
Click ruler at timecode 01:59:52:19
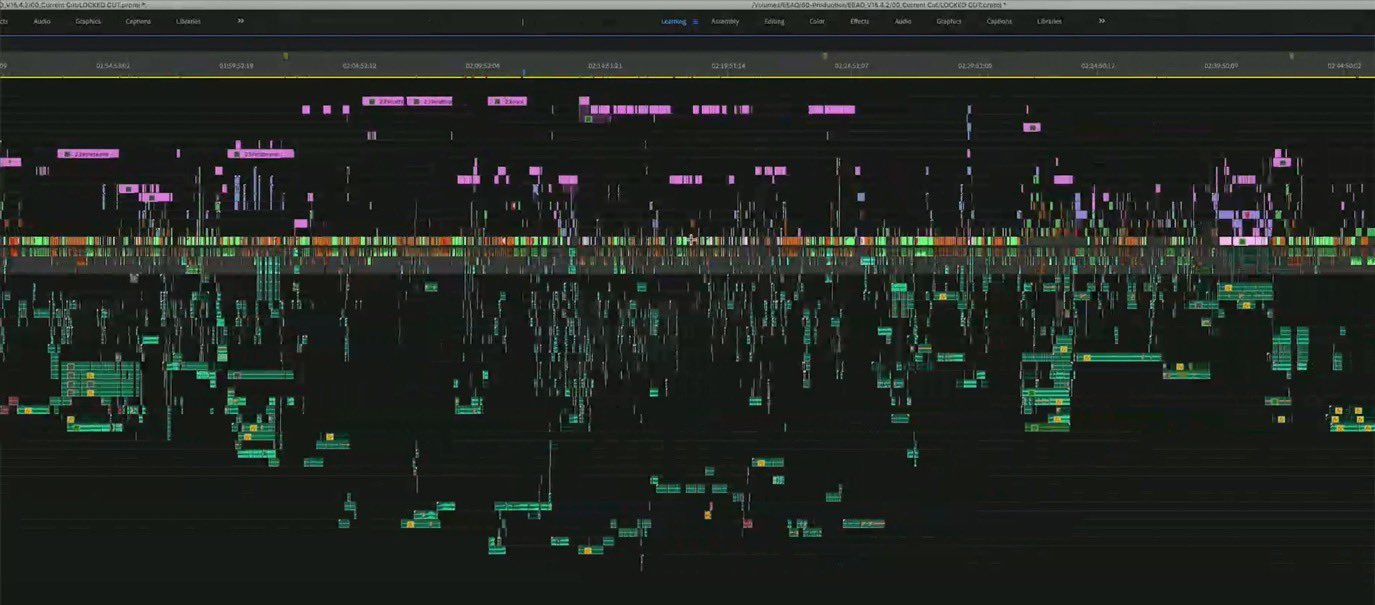236,66
